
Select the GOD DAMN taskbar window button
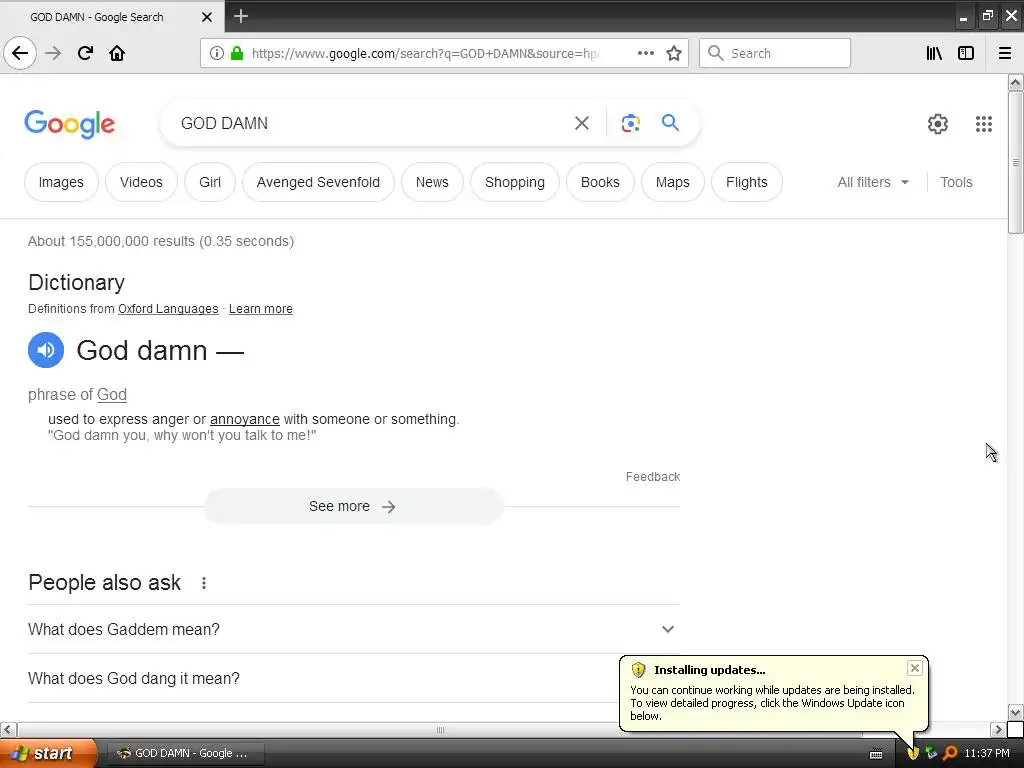(186, 753)
